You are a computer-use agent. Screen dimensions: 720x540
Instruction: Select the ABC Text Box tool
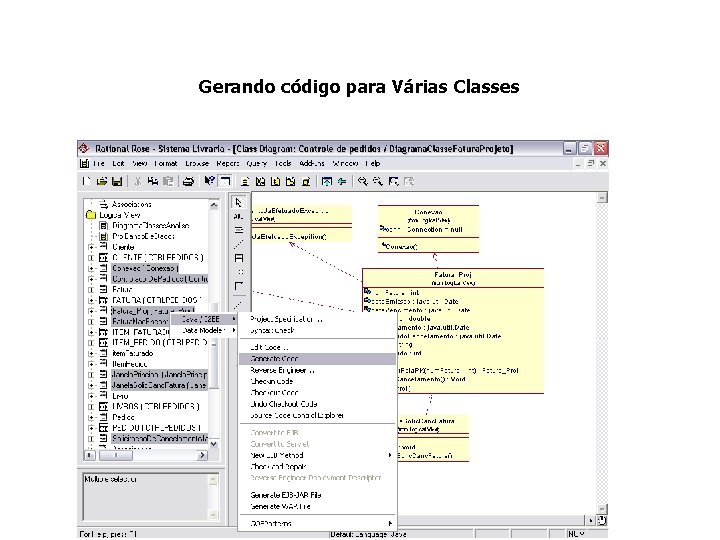tap(239, 216)
